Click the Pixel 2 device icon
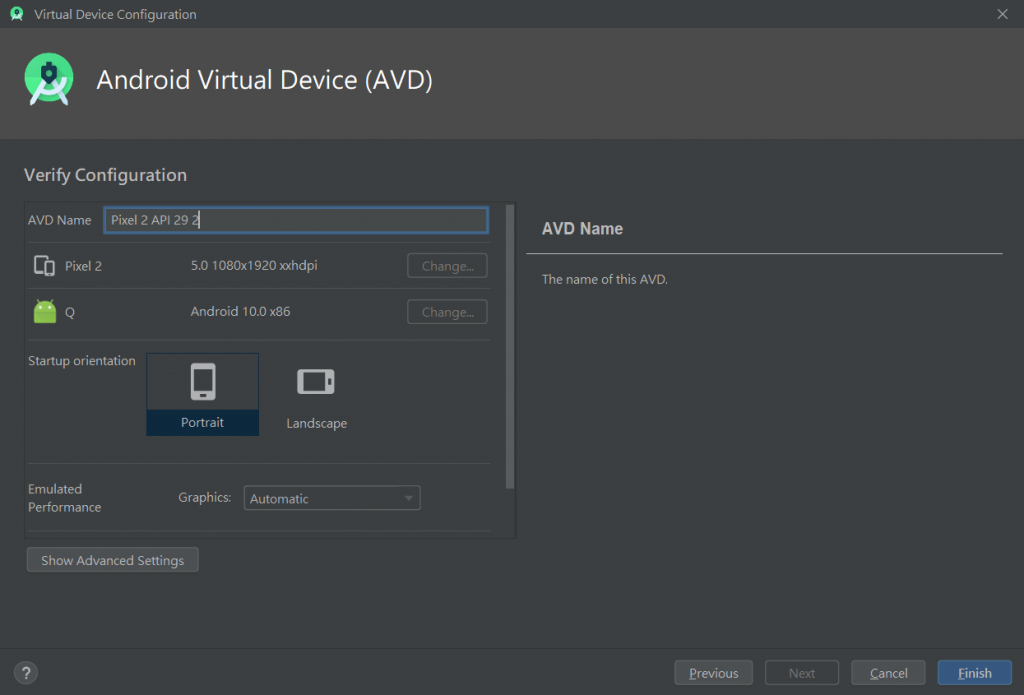 [x=44, y=266]
